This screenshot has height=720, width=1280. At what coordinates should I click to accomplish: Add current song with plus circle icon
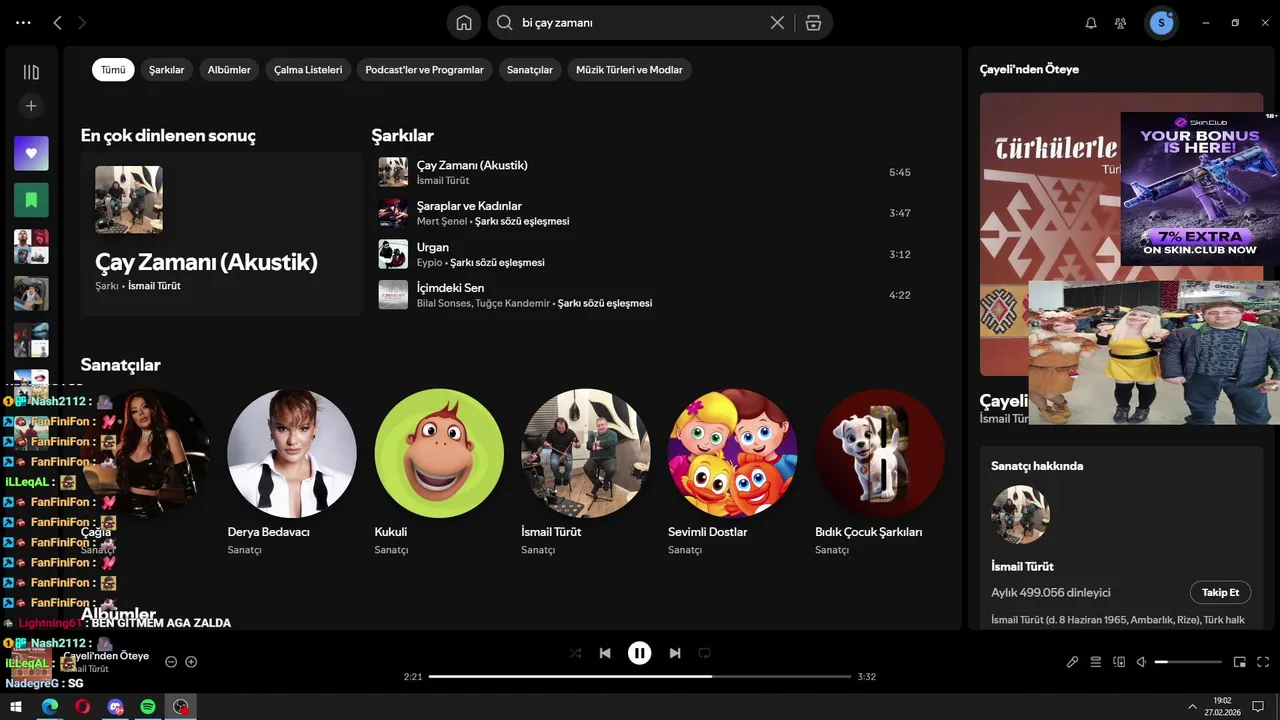point(191,662)
